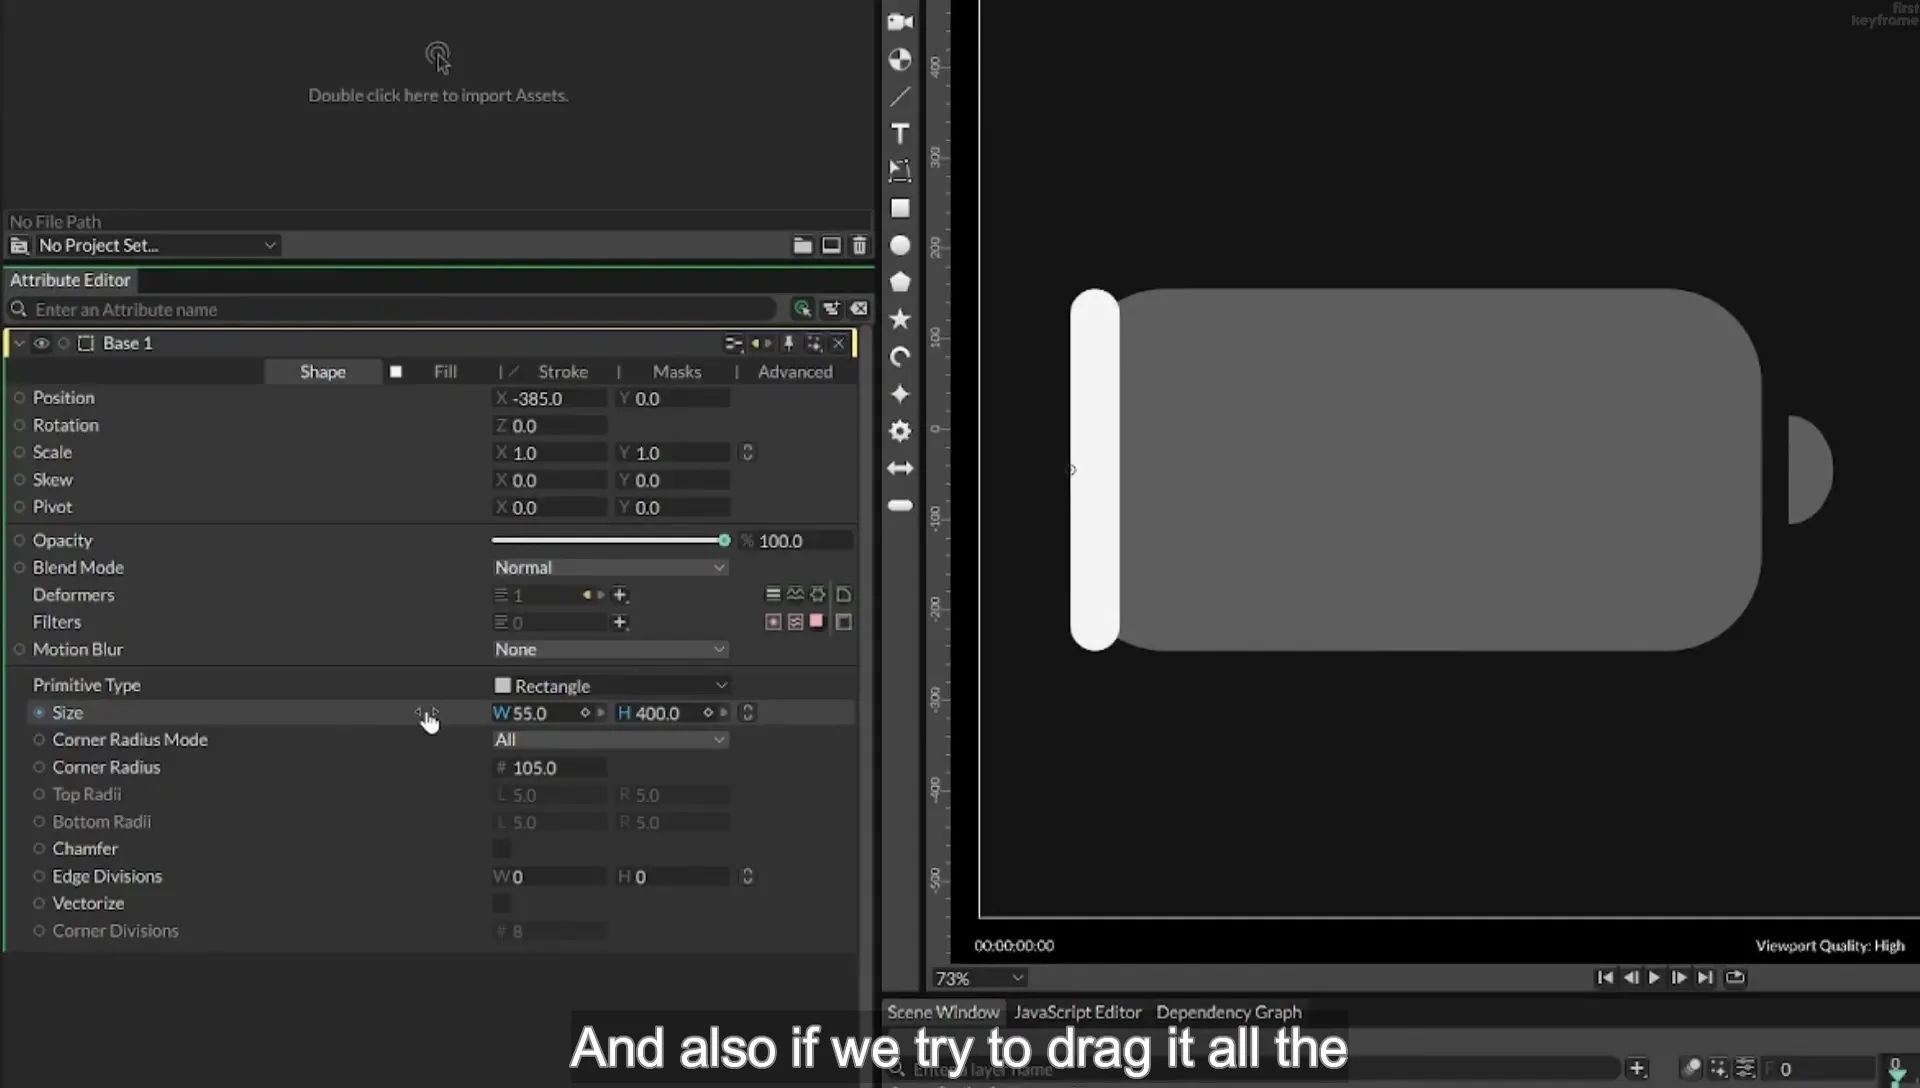Select the Arc shape tool
Image resolution: width=1920 pixels, height=1088 pixels.
(x=900, y=357)
